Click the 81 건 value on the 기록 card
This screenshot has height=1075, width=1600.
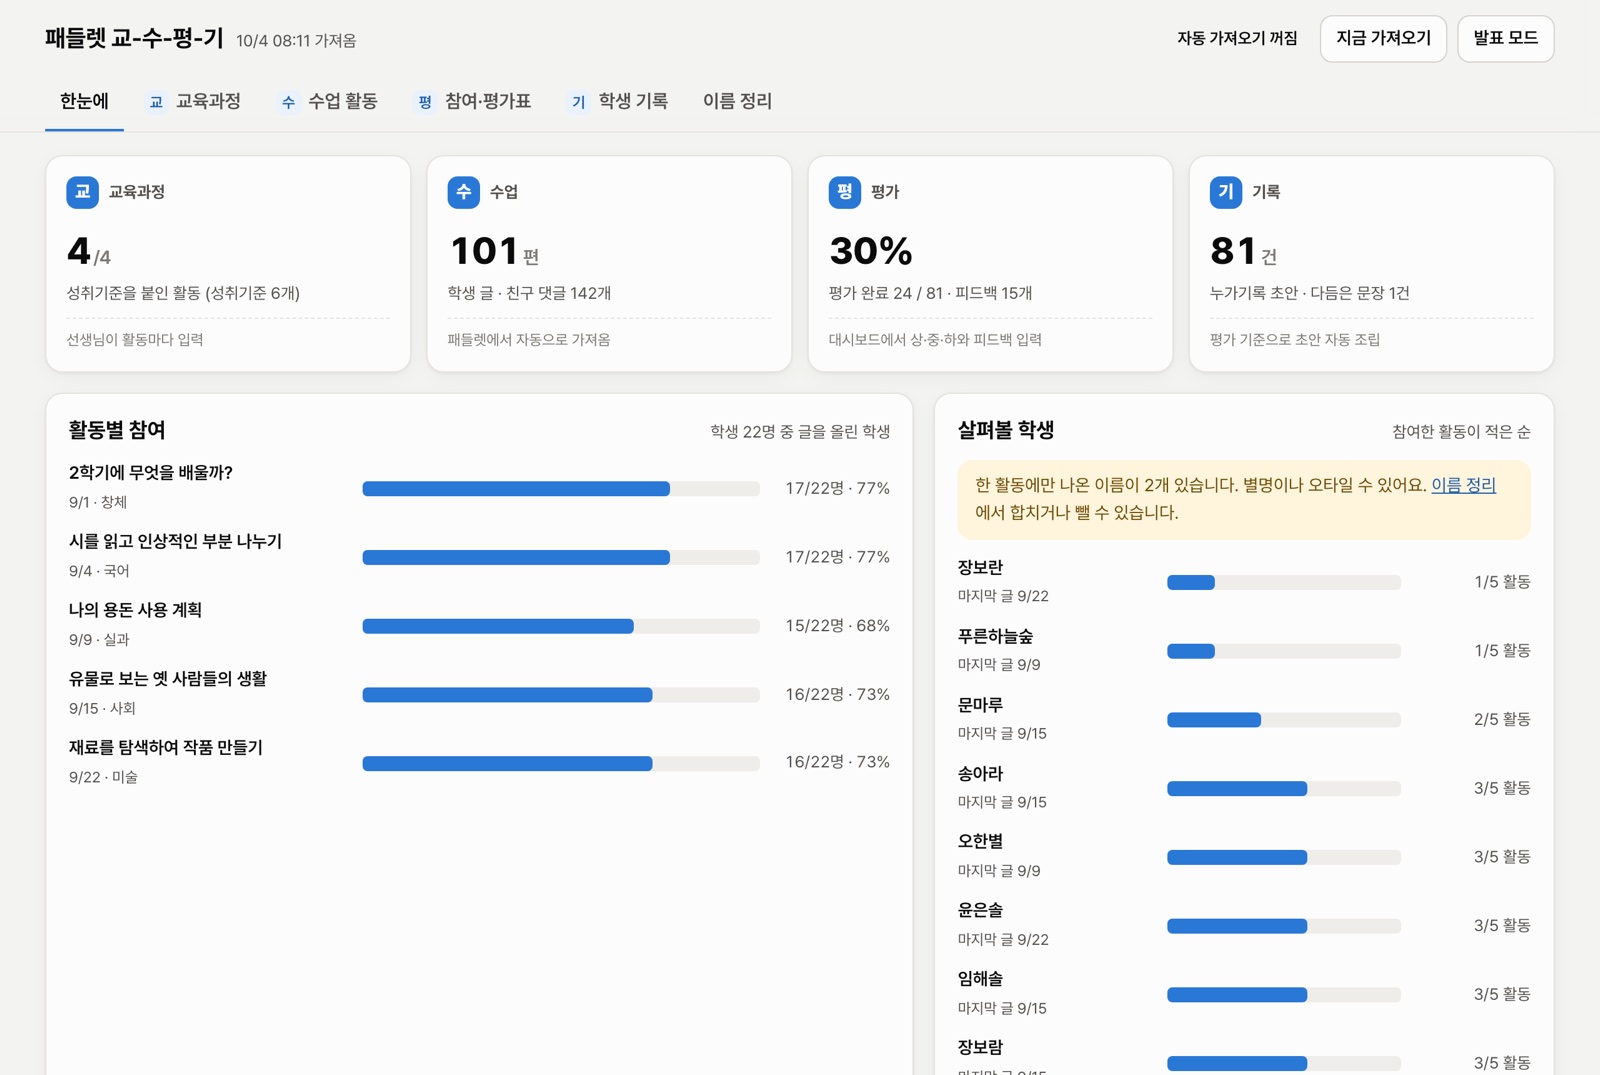click(x=1243, y=251)
